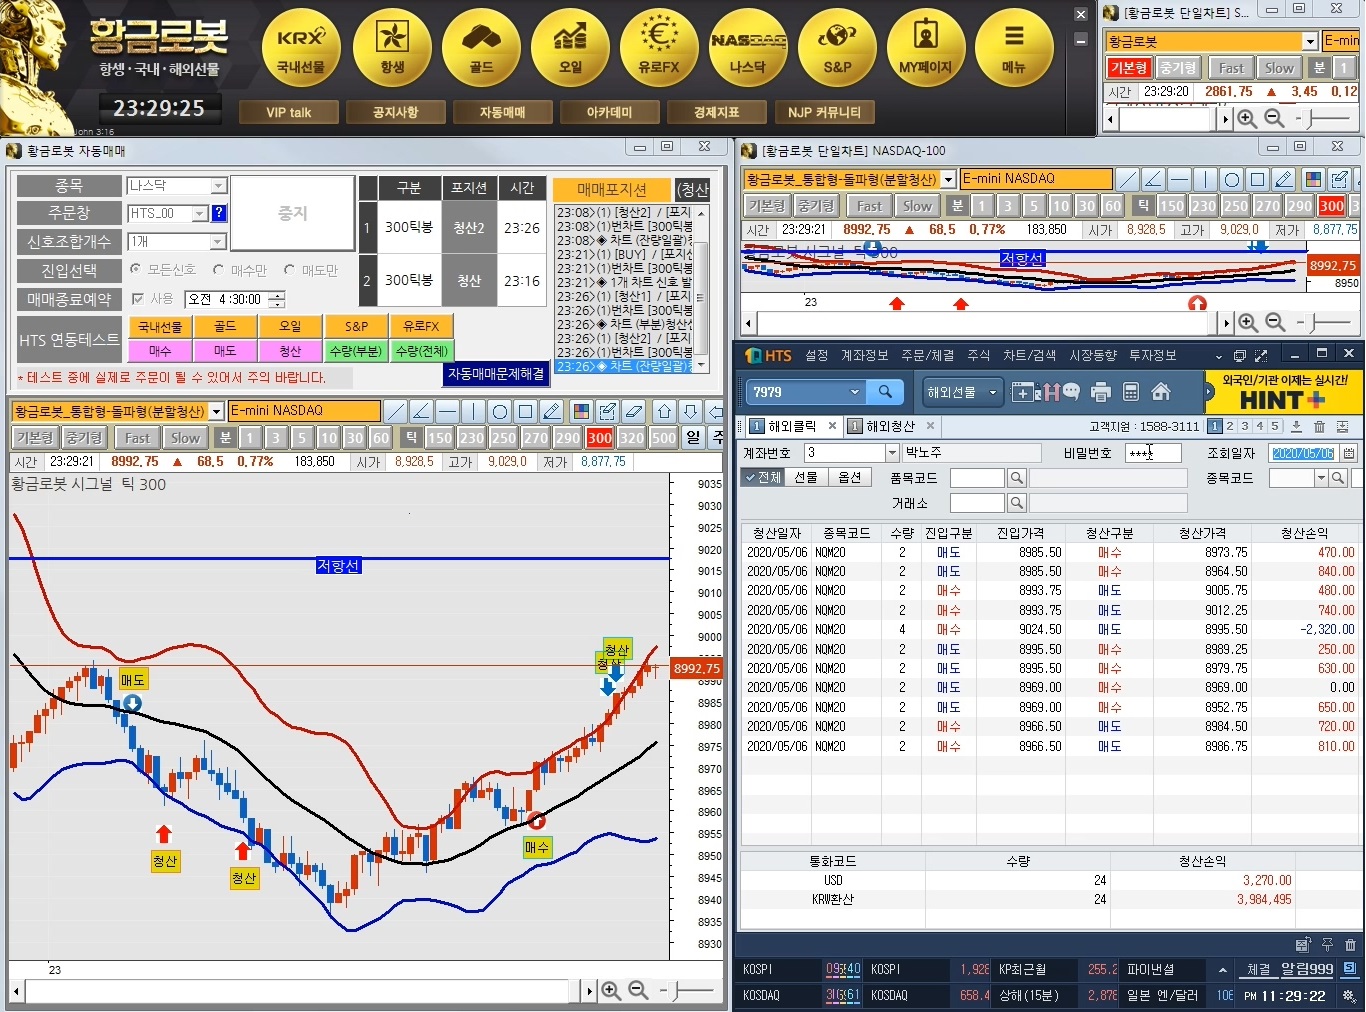Screen dimensions: 1366x1012
Task: Open the 오일 round icon
Action: pyautogui.click(x=570, y=49)
